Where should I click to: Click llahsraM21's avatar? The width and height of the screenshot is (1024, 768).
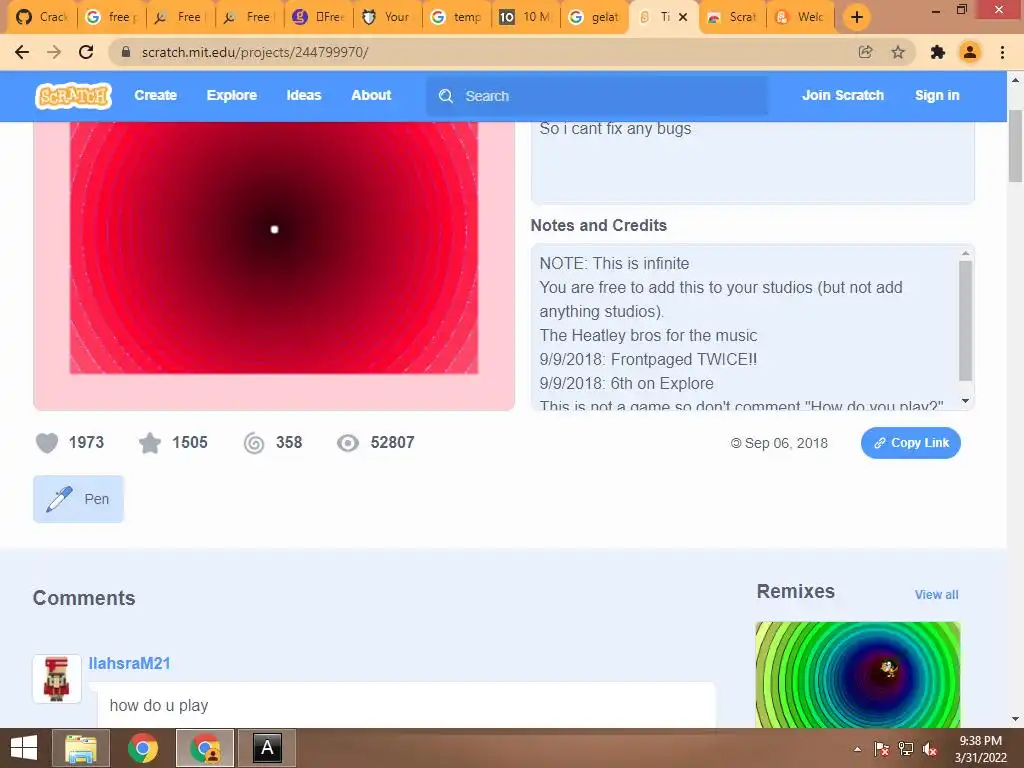click(57, 679)
